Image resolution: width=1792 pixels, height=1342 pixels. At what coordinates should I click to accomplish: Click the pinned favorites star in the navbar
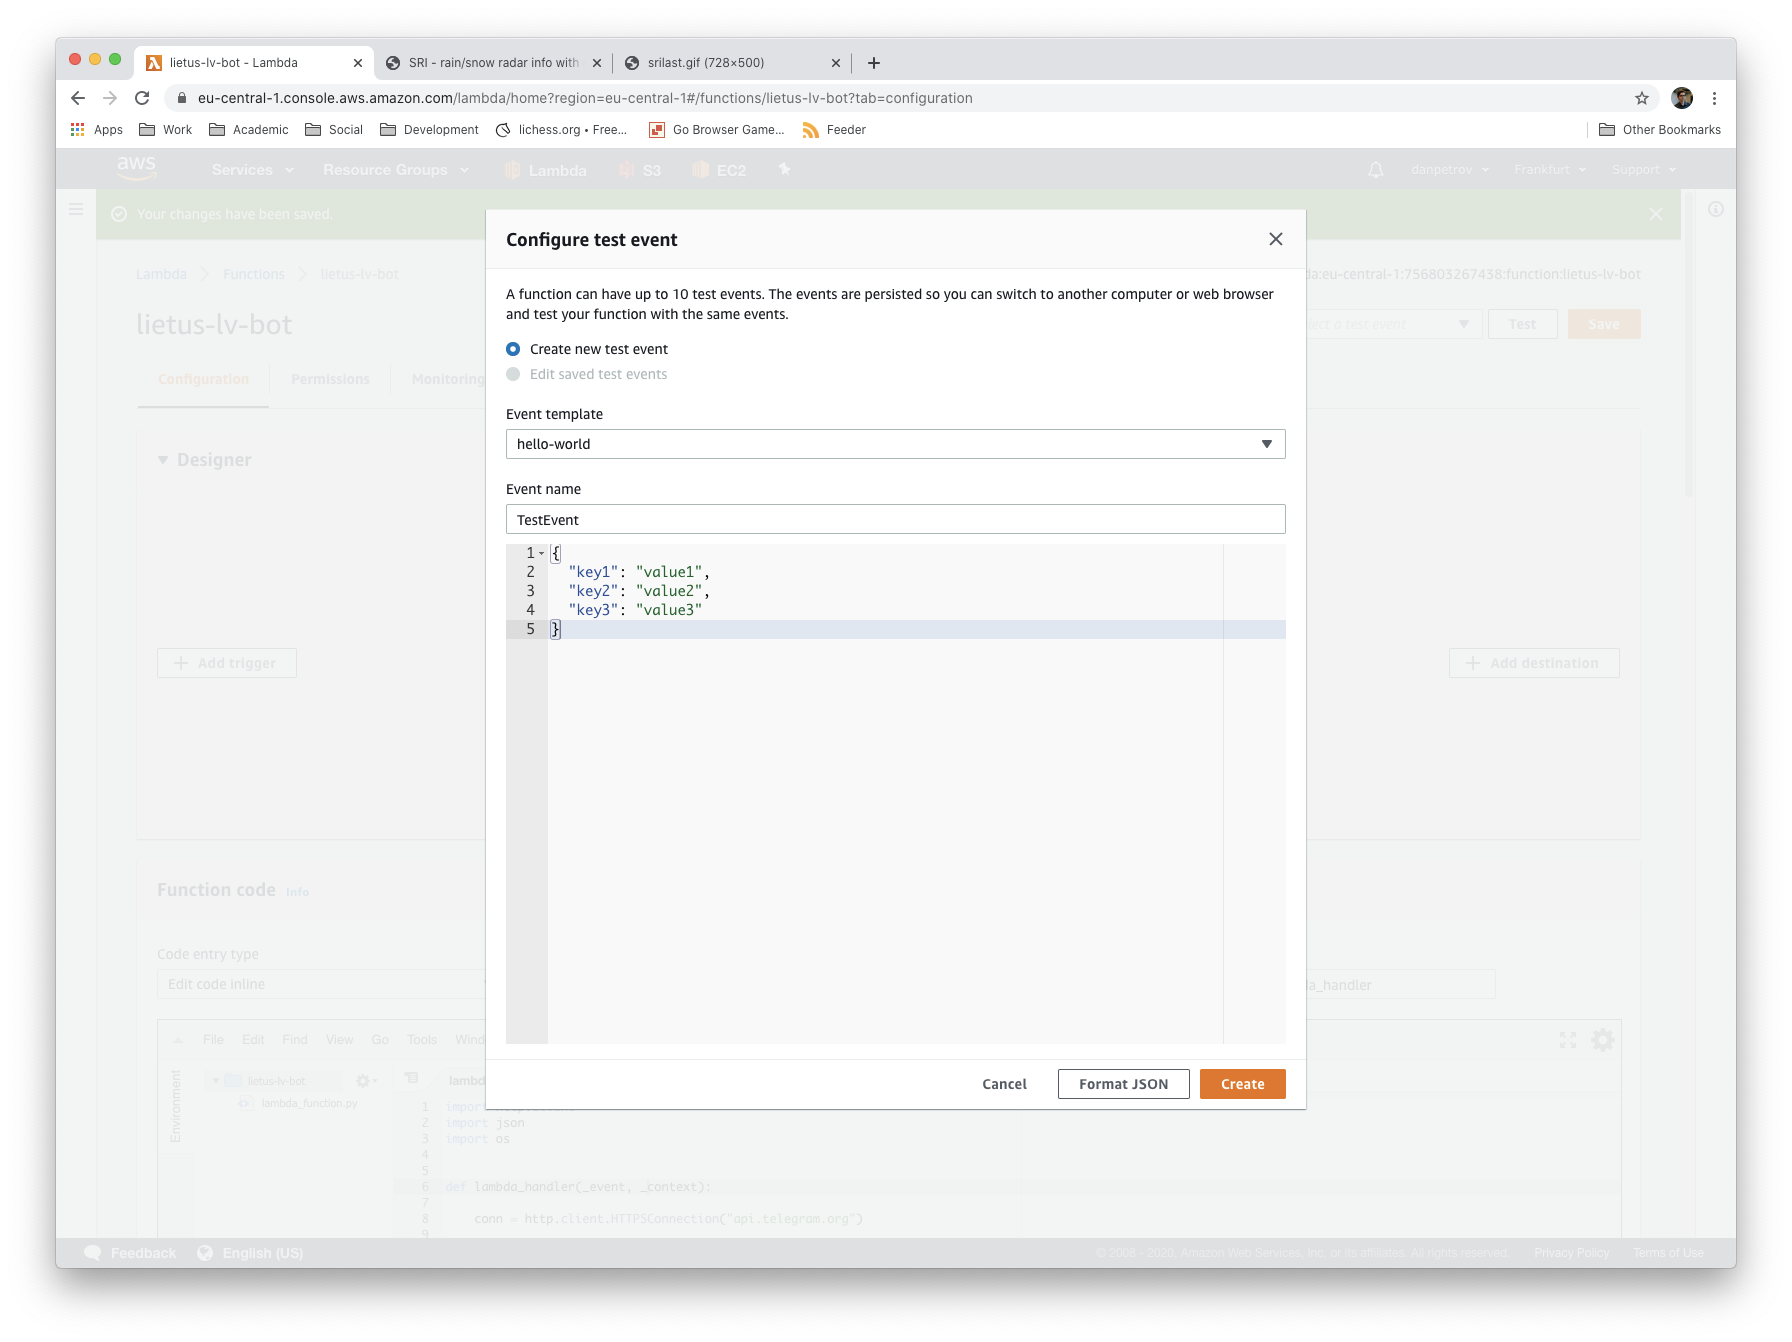[784, 170]
